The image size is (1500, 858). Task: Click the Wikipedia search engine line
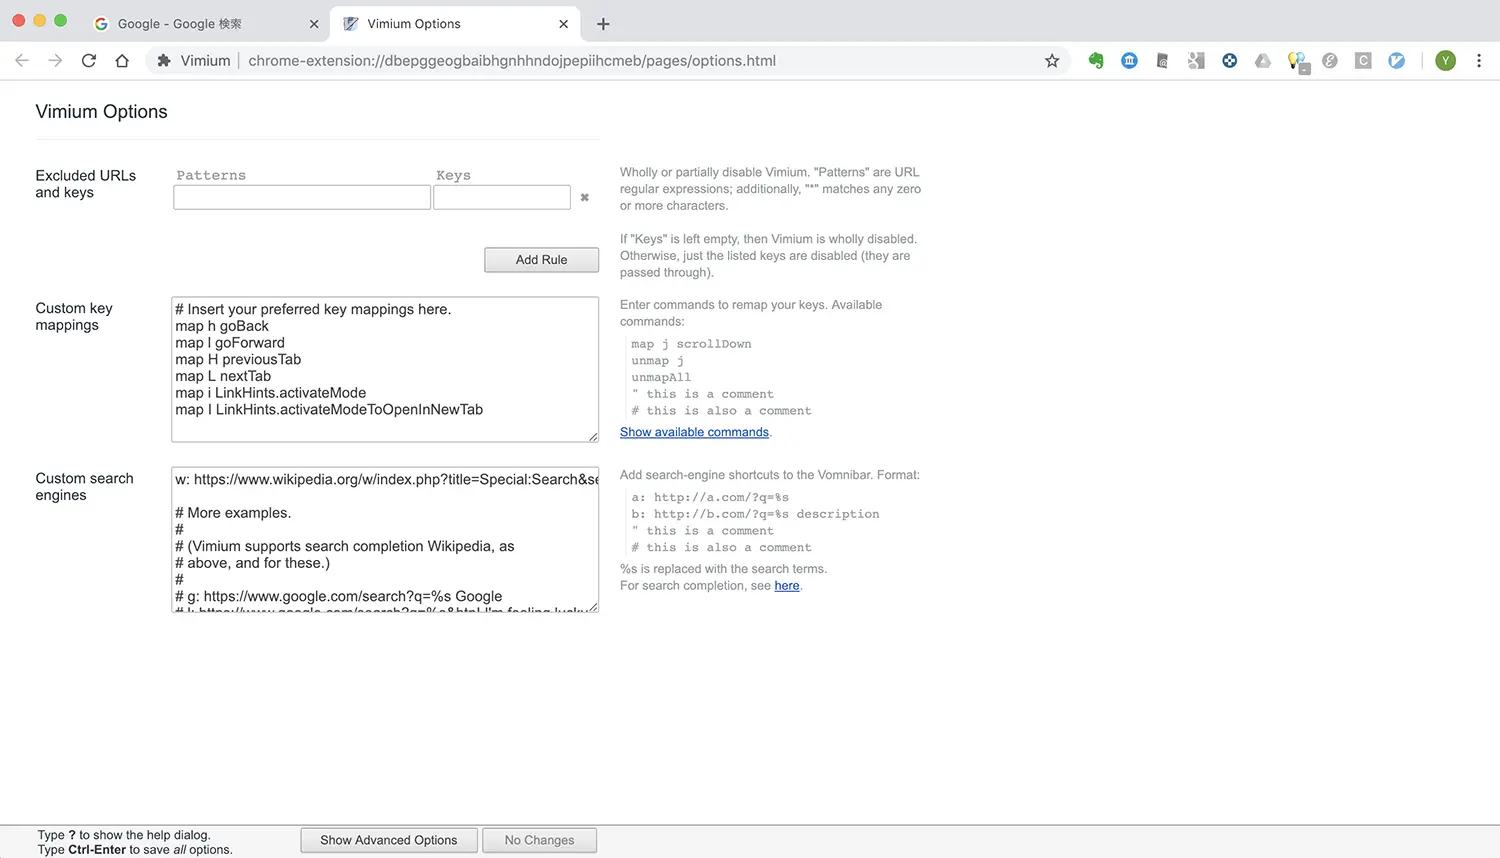(x=385, y=480)
